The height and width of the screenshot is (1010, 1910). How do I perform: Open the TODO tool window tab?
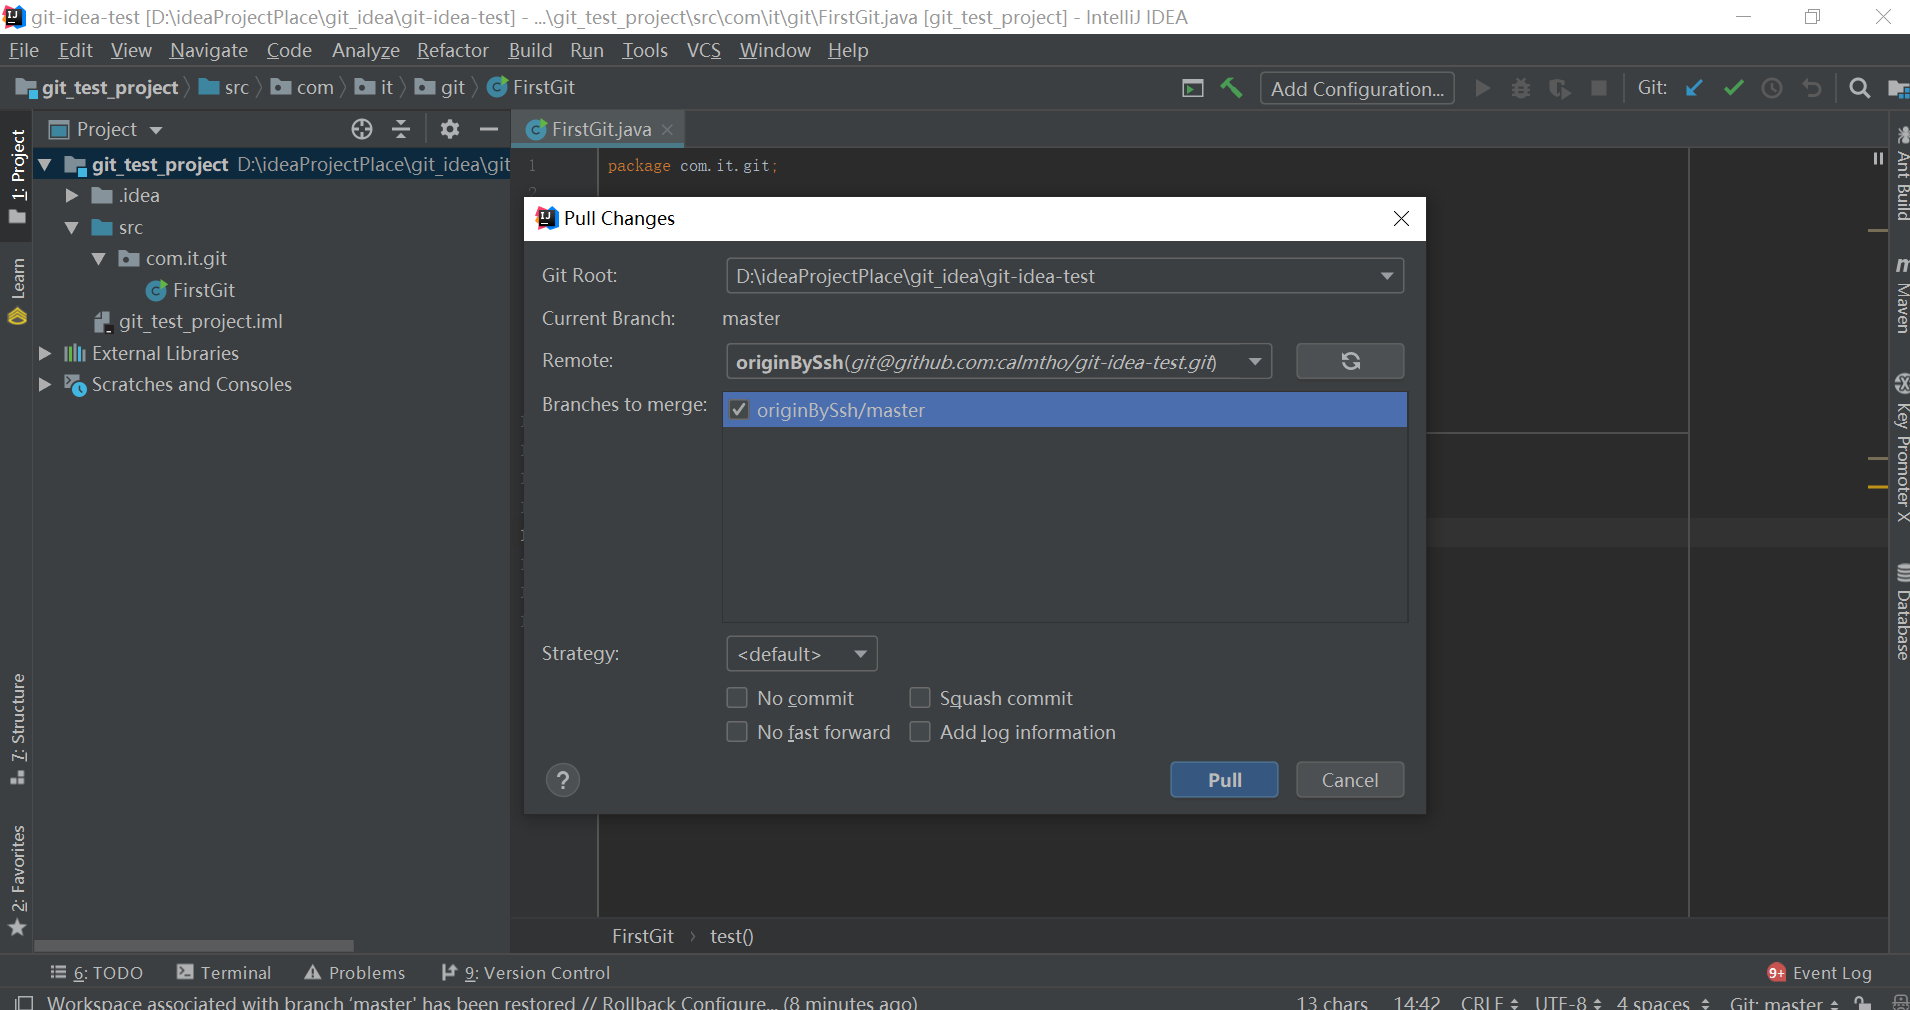click(97, 973)
